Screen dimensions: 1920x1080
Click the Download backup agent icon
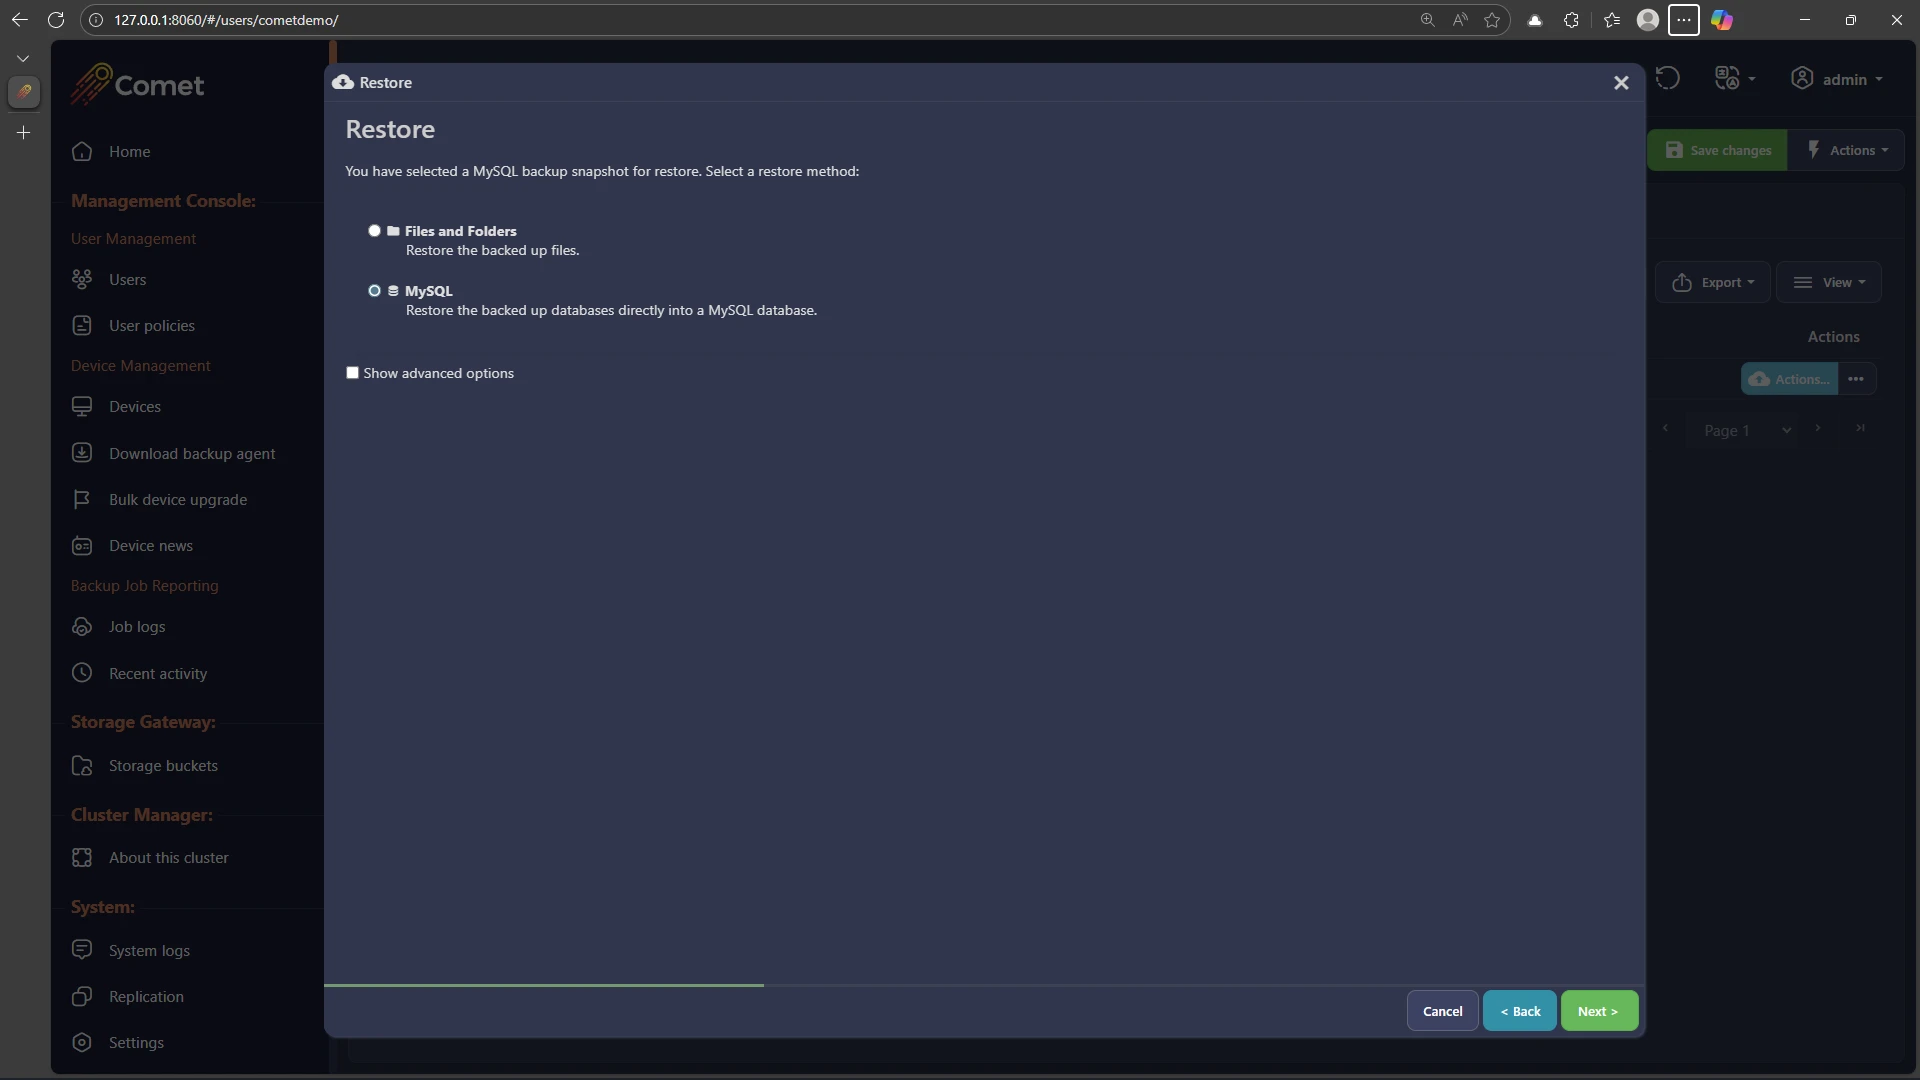click(82, 453)
